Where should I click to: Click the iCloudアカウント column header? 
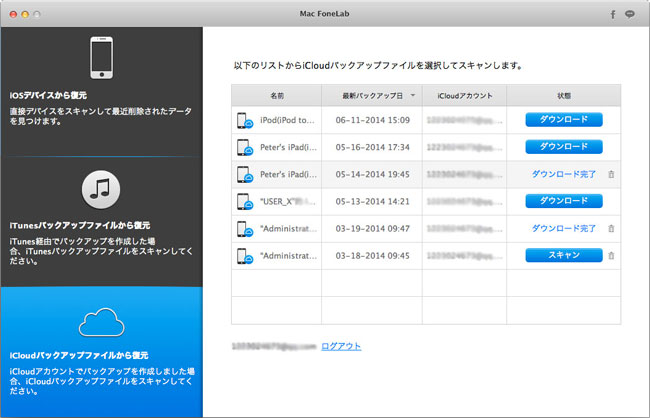463,96
